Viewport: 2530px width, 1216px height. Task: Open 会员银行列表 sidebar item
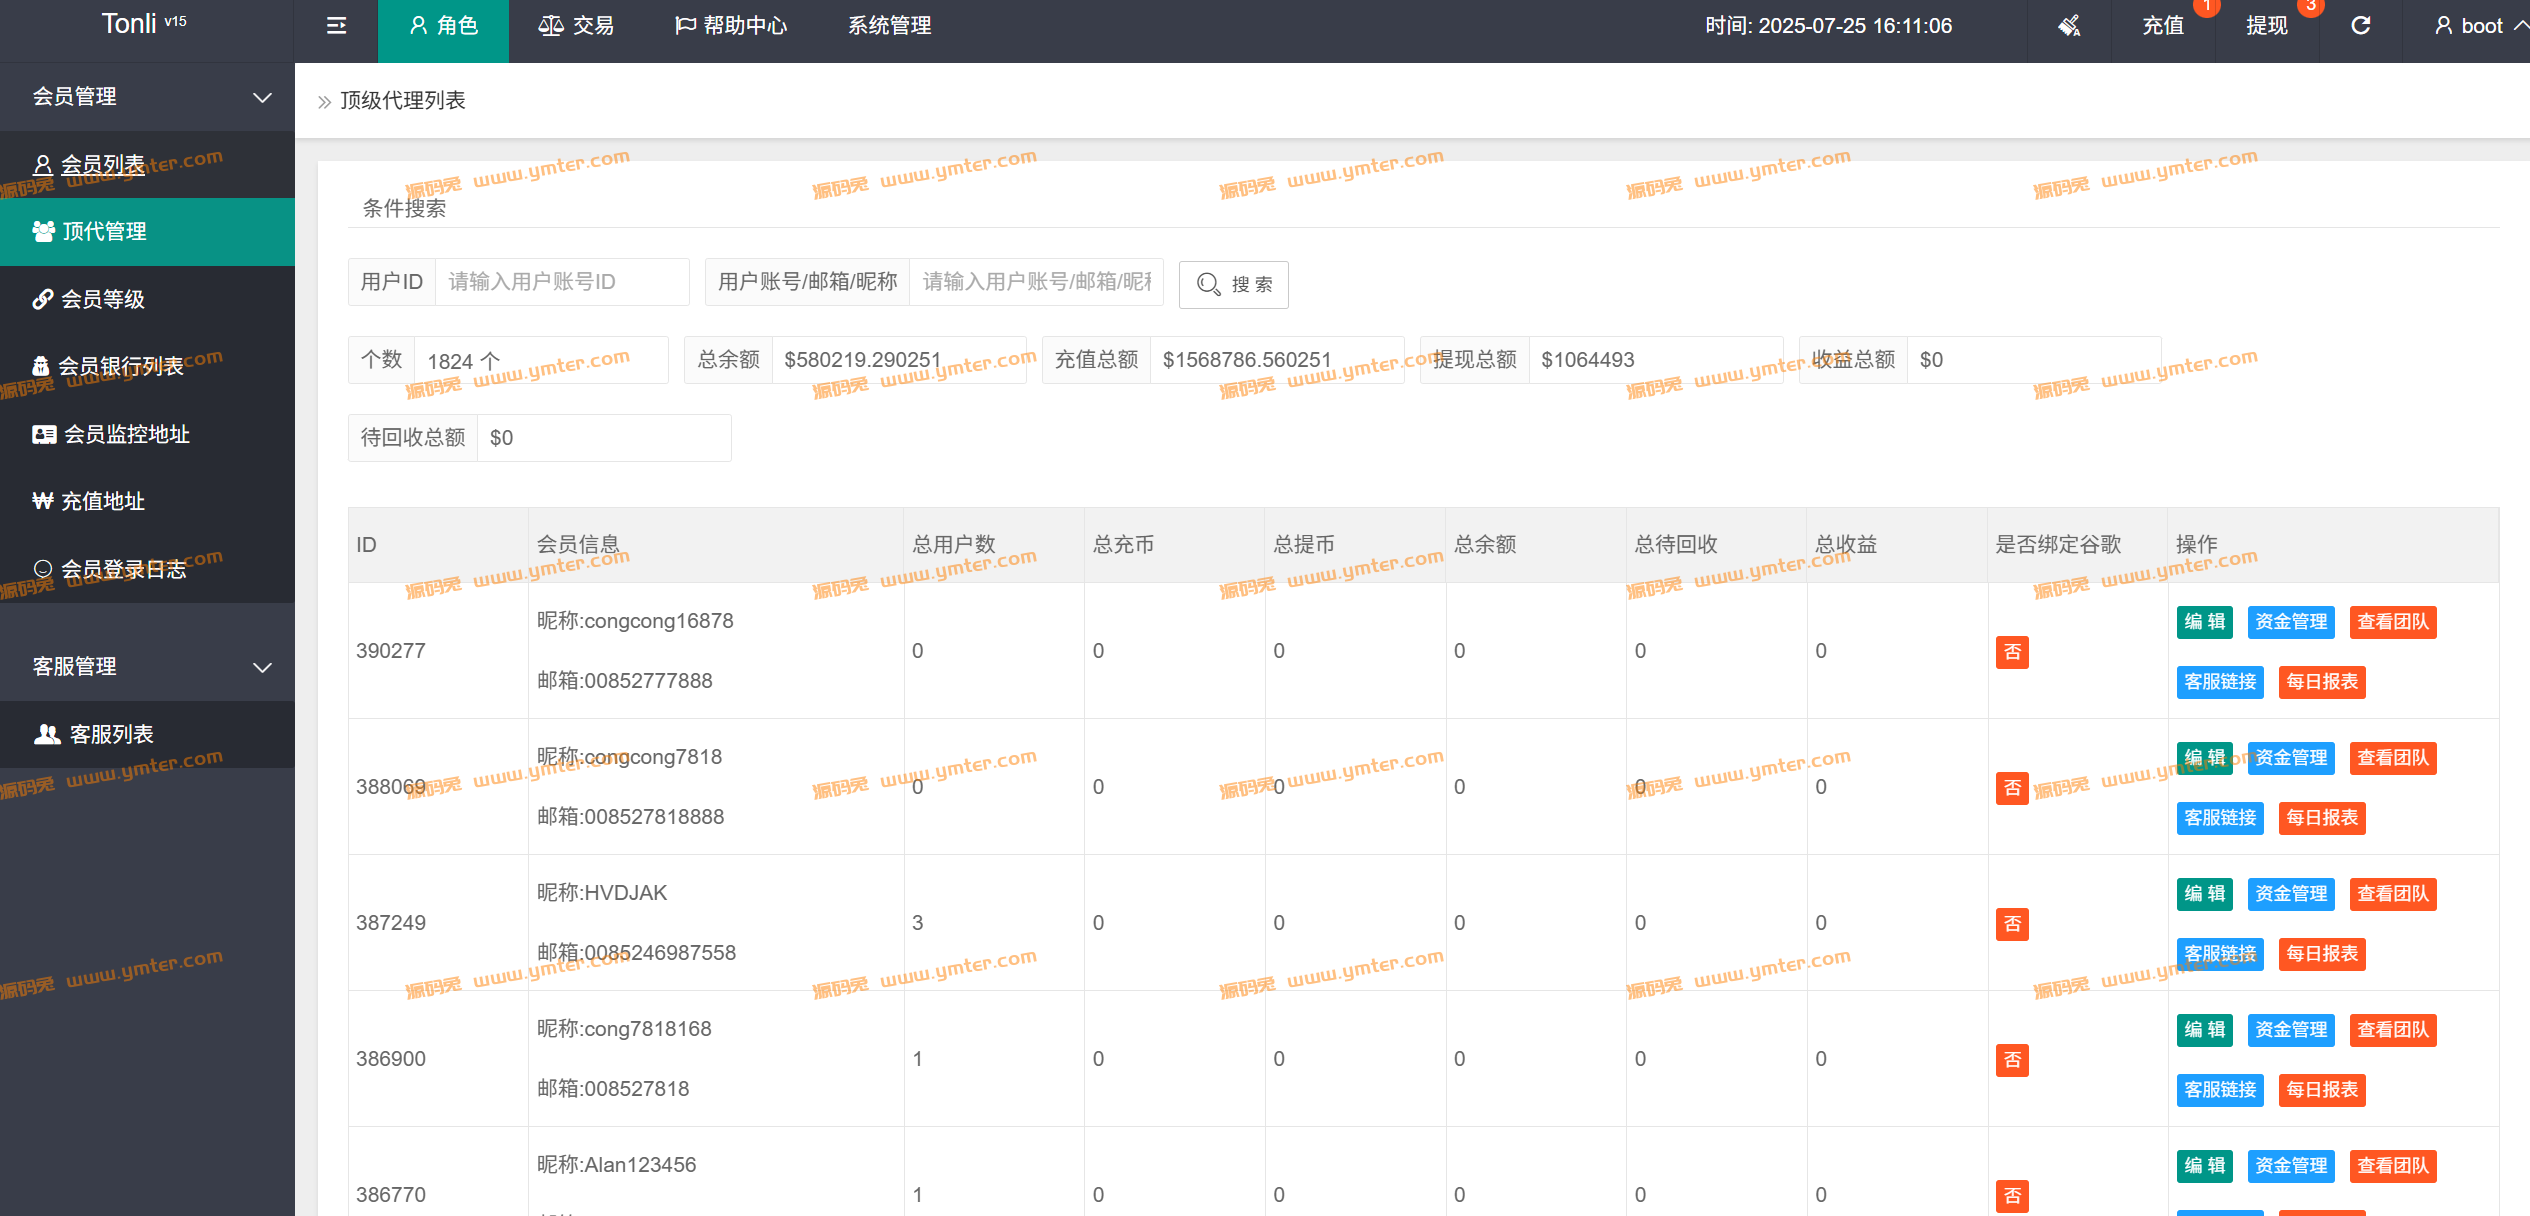click(x=120, y=366)
